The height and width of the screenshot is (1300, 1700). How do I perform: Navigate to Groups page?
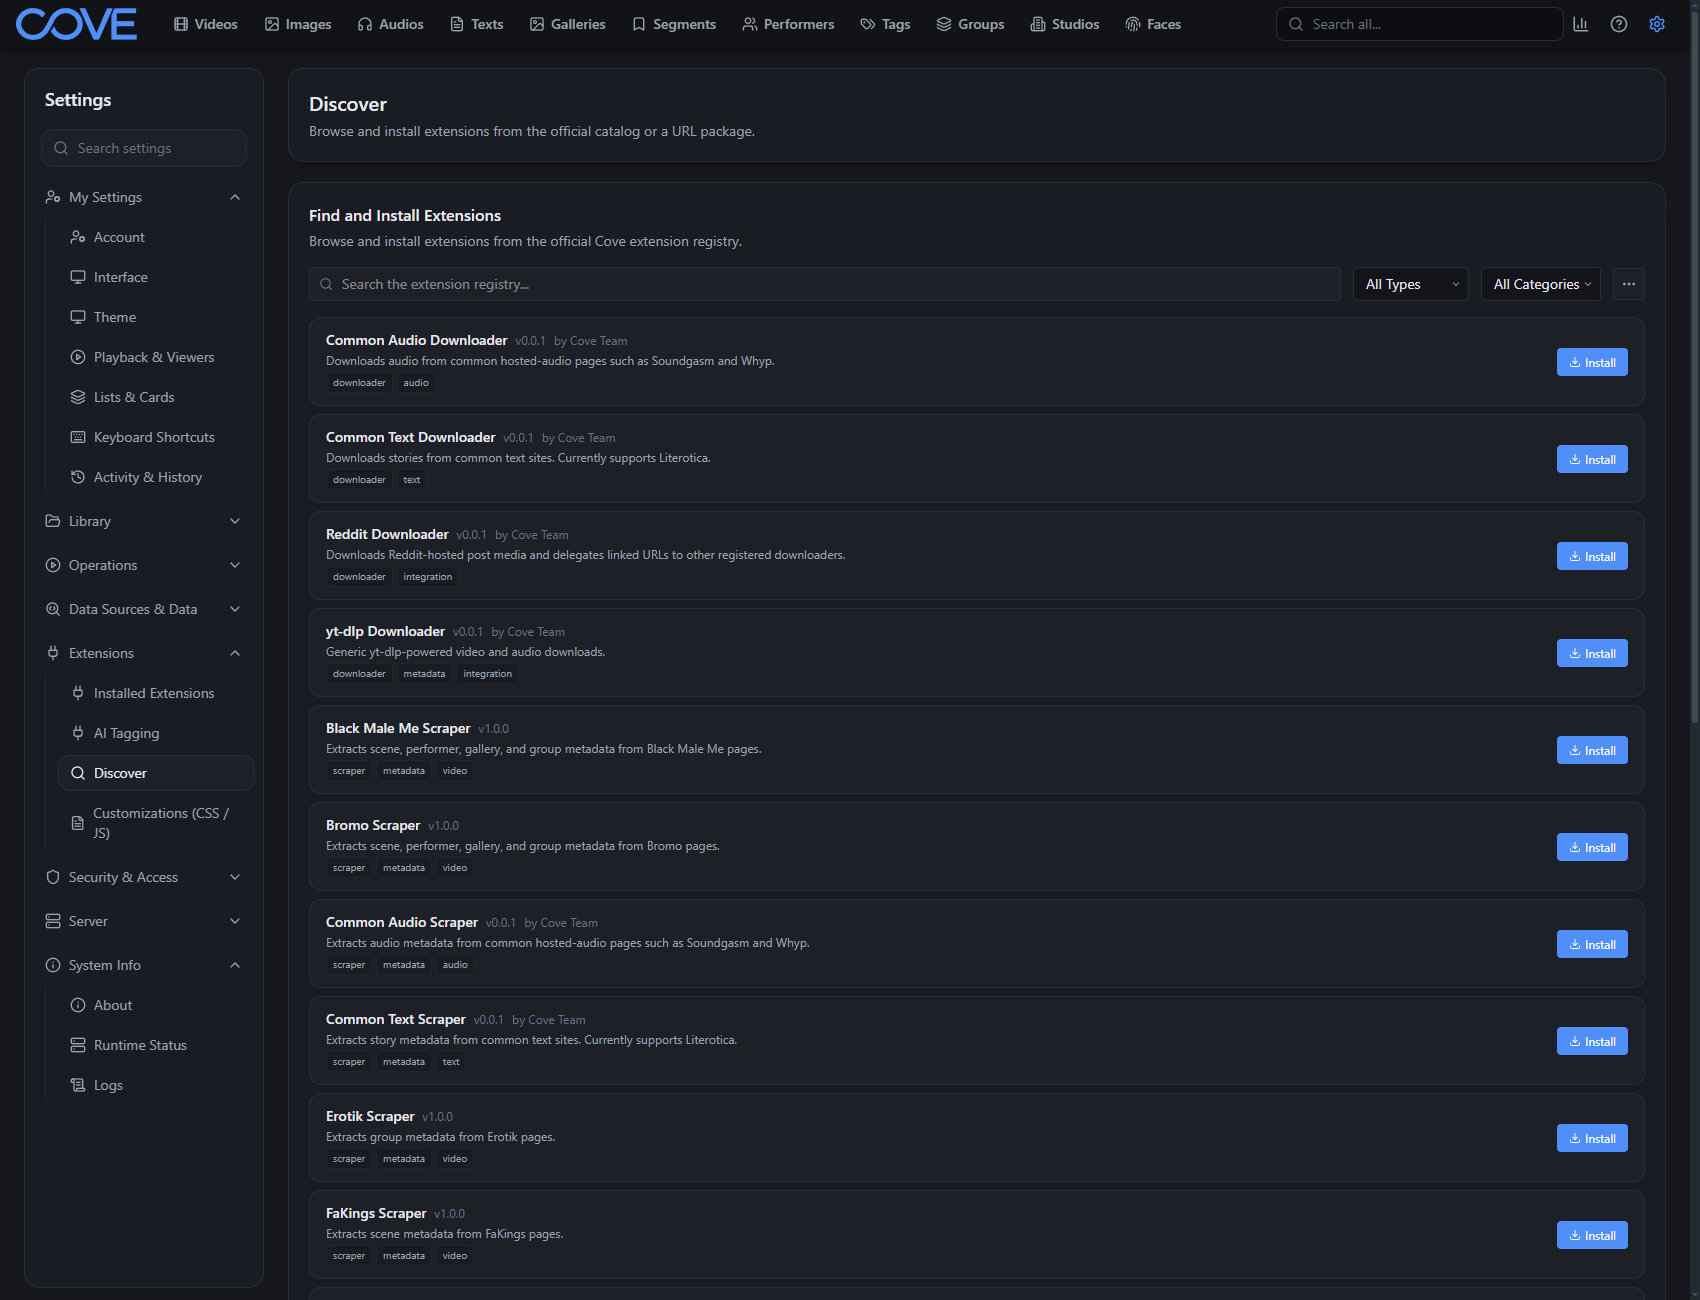(x=971, y=24)
